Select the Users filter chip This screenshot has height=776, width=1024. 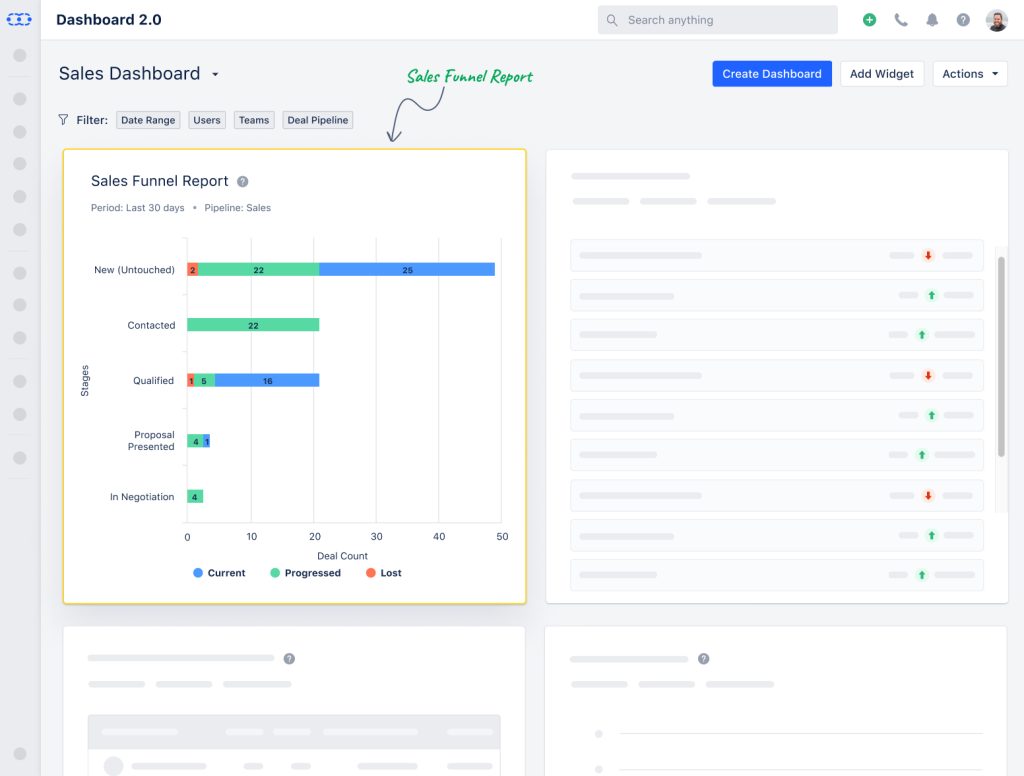pos(206,119)
